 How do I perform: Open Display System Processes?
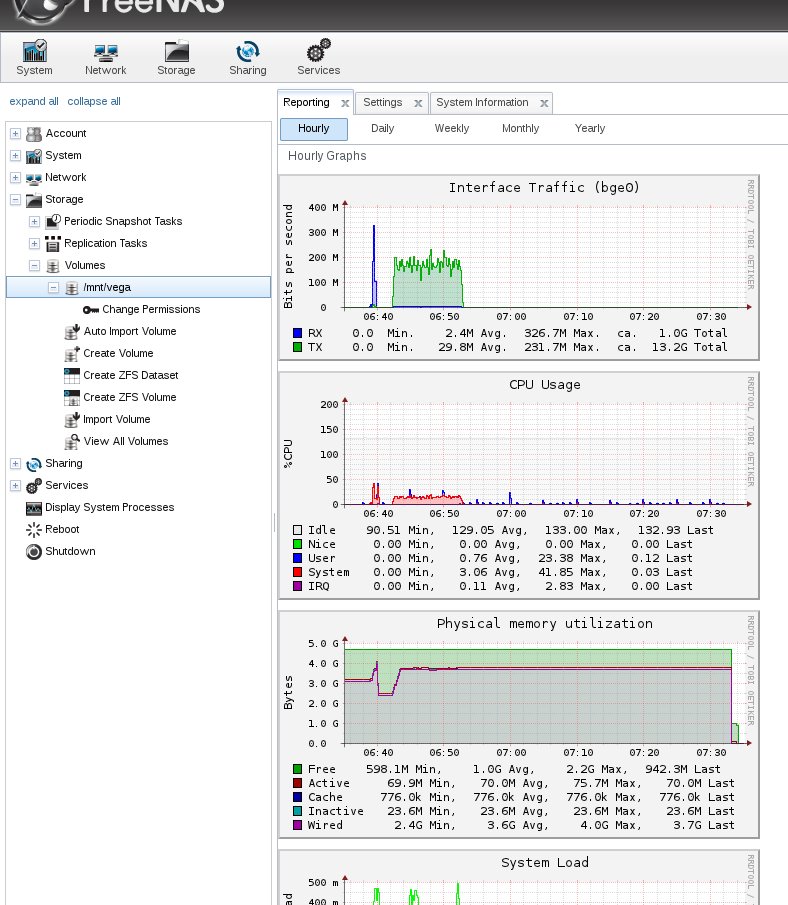110,507
